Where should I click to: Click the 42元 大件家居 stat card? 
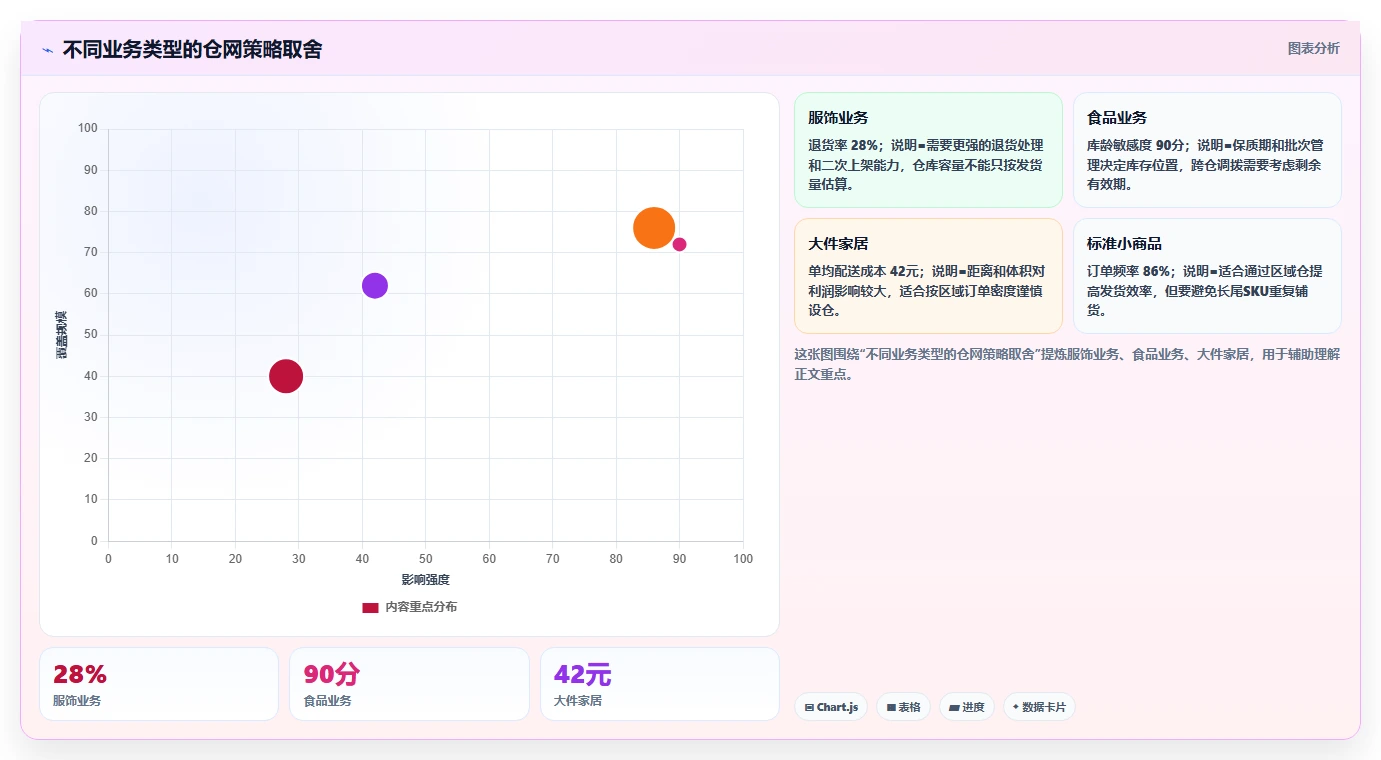click(660, 684)
